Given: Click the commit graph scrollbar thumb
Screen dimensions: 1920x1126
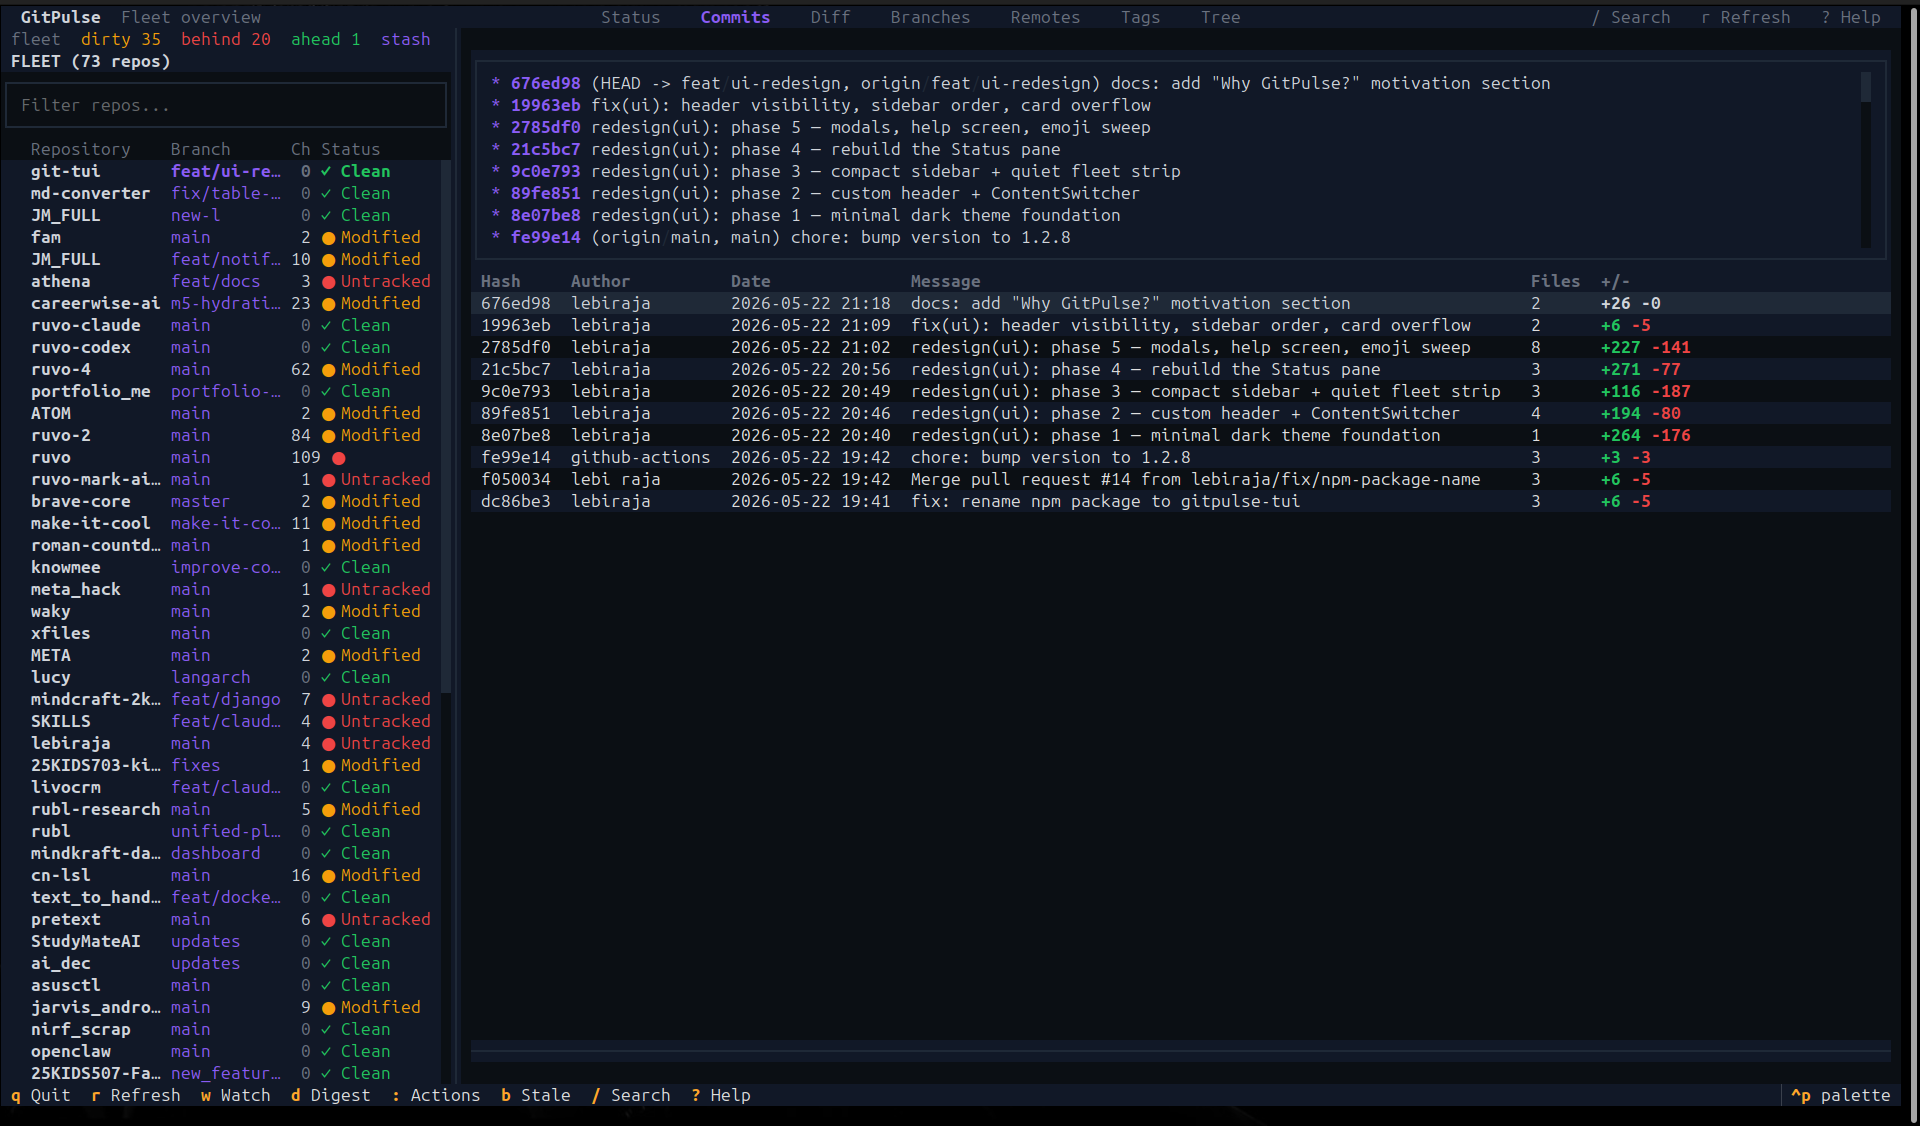Looking at the screenshot, I should [1865, 86].
